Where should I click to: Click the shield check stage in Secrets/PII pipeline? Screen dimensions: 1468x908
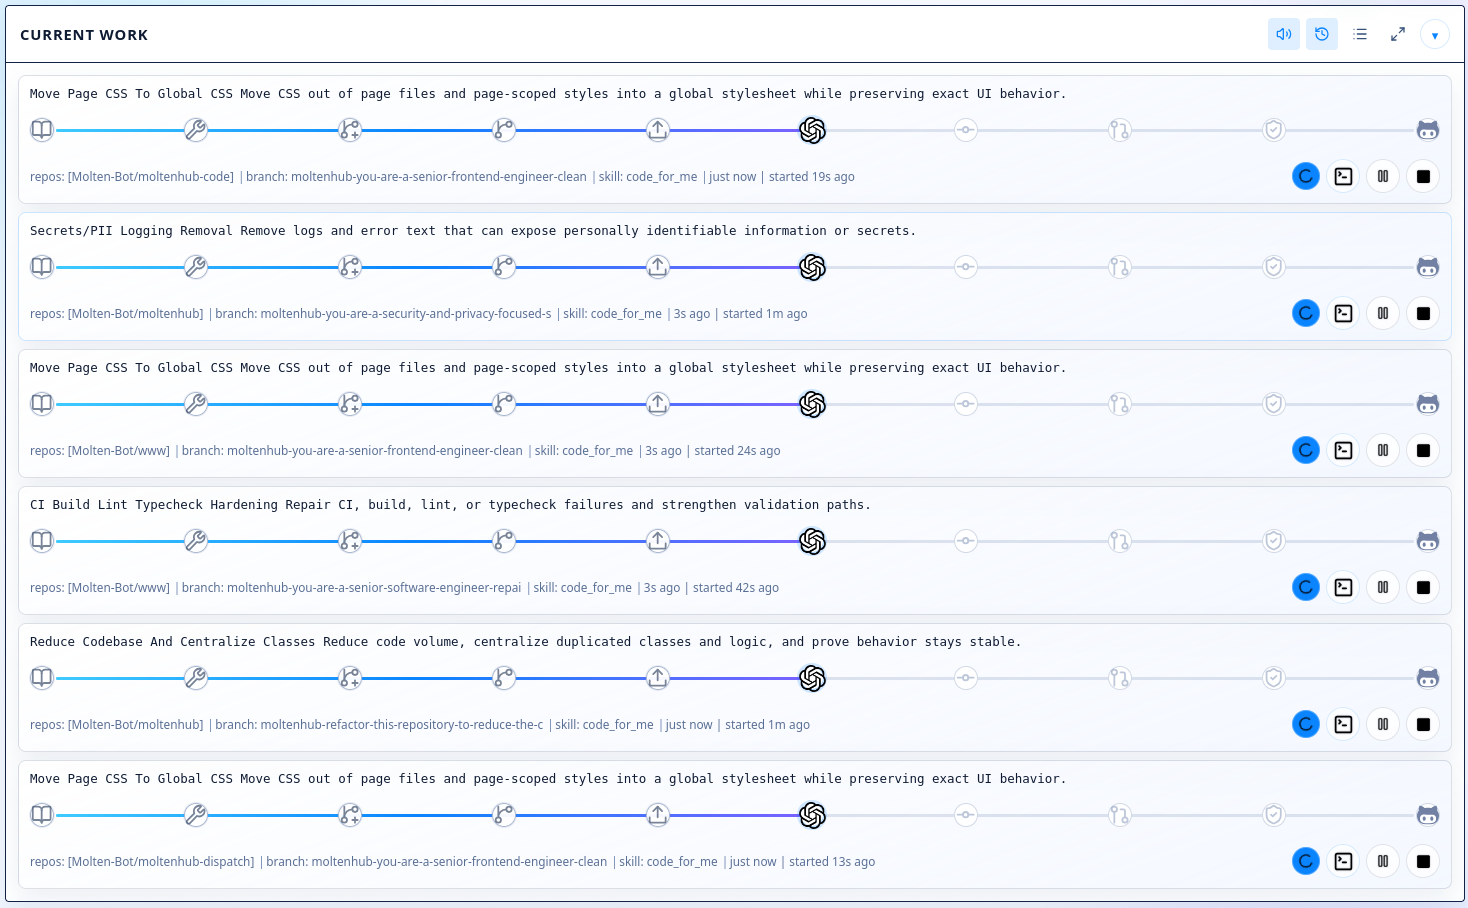tap(1274, 267)
